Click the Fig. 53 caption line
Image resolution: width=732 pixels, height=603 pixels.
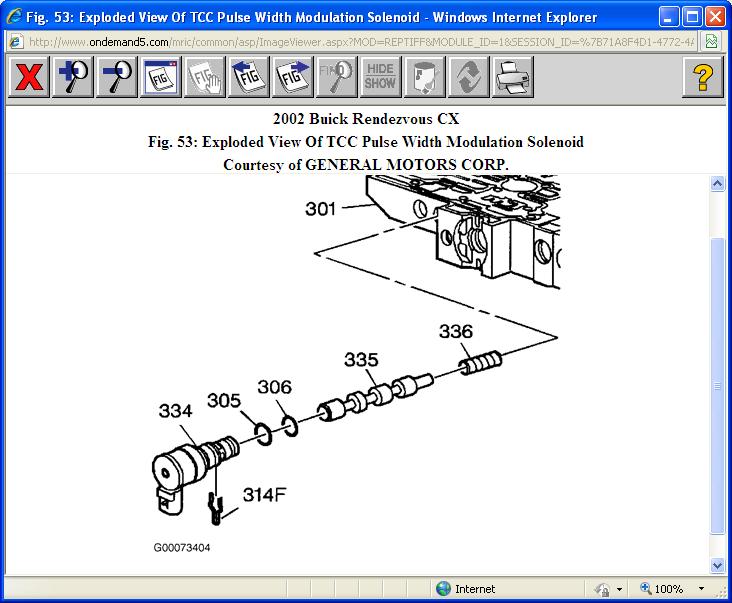click(x=366, y=141)
